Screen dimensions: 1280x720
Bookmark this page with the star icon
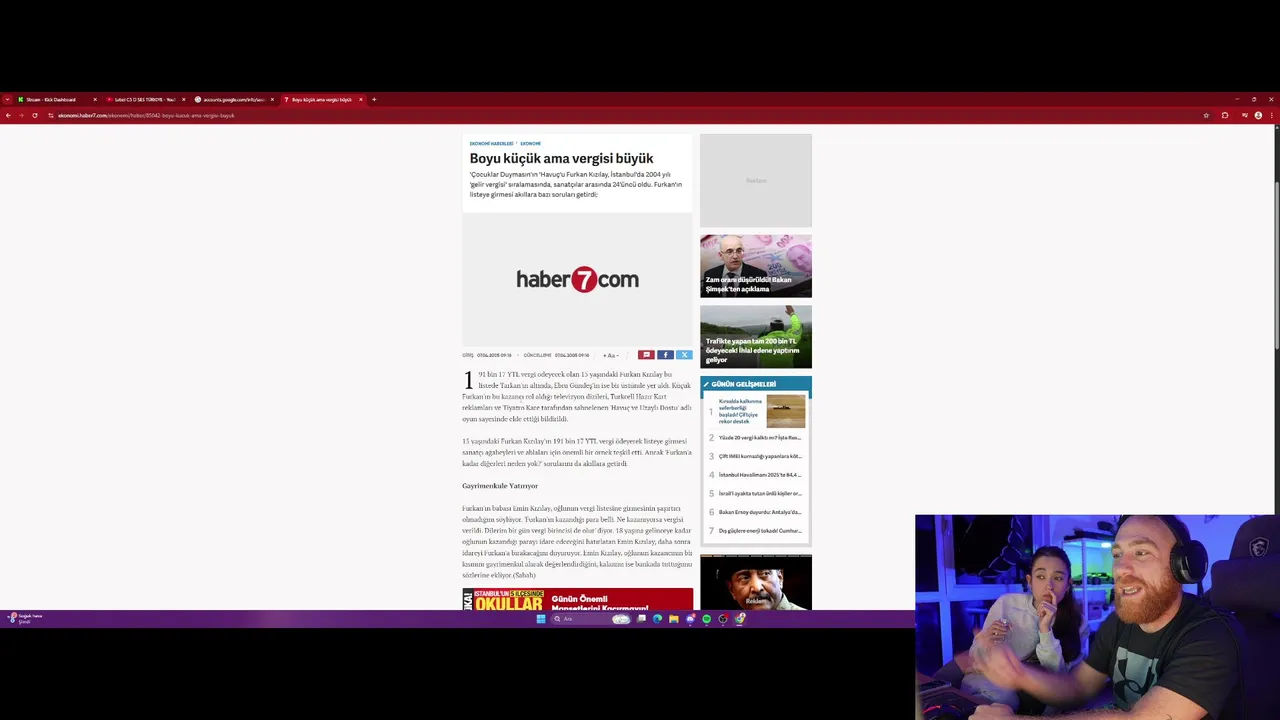point(1206,115)
